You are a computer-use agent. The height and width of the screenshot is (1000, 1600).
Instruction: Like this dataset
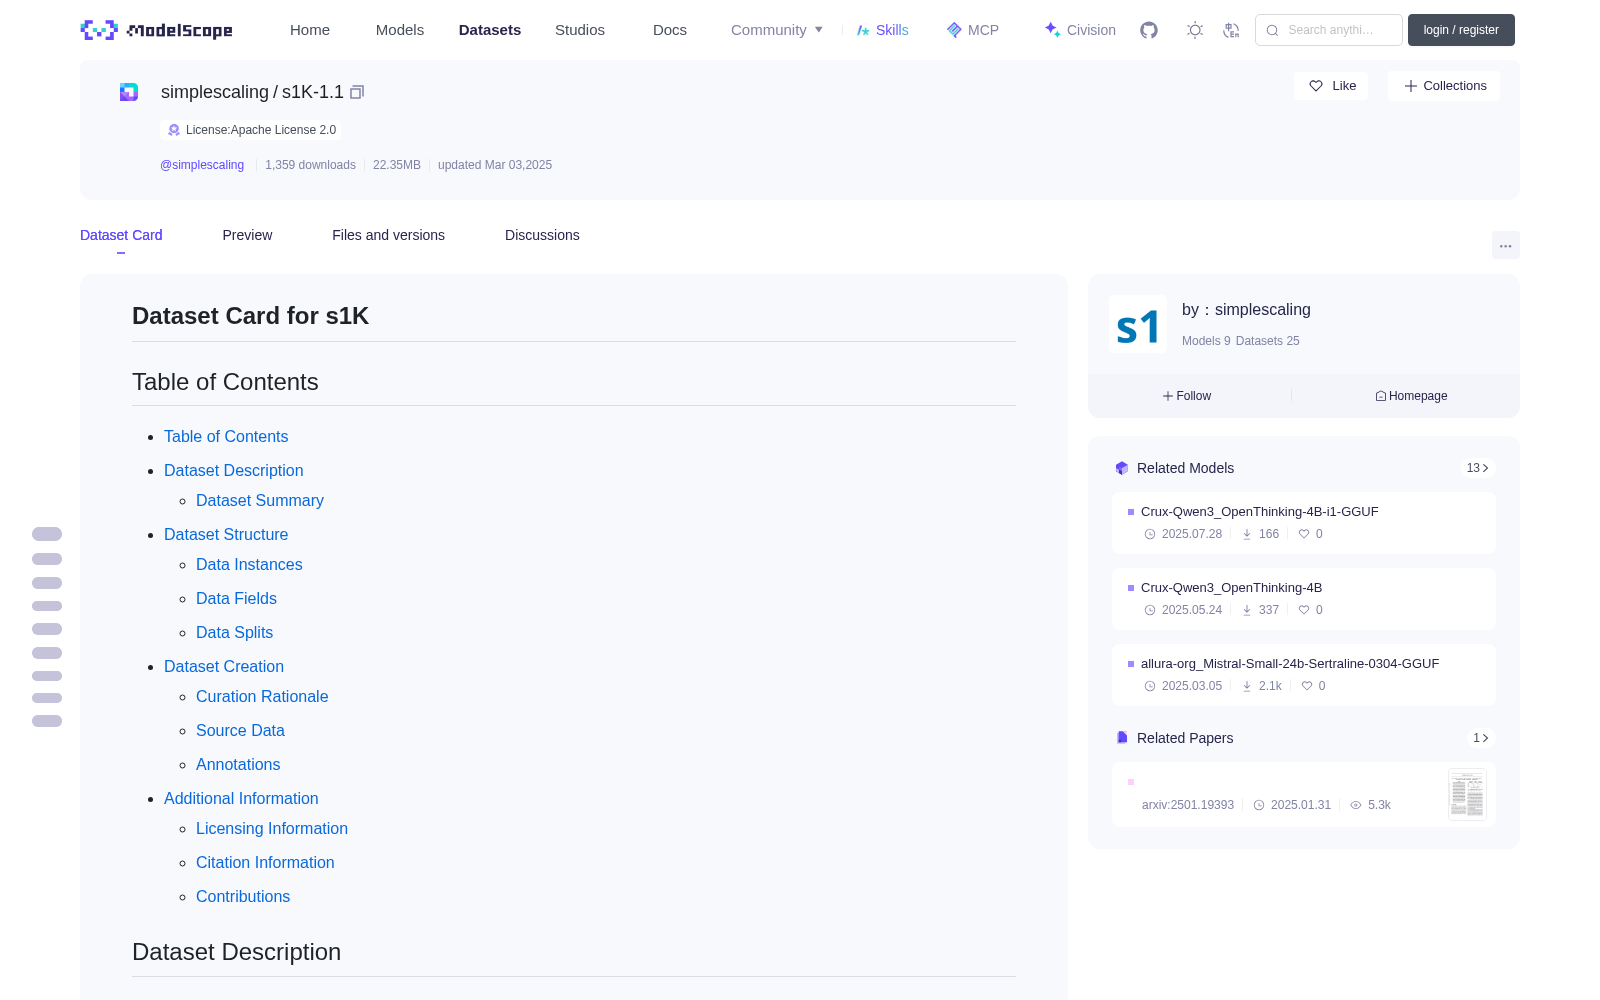[x=1331, y=86]
